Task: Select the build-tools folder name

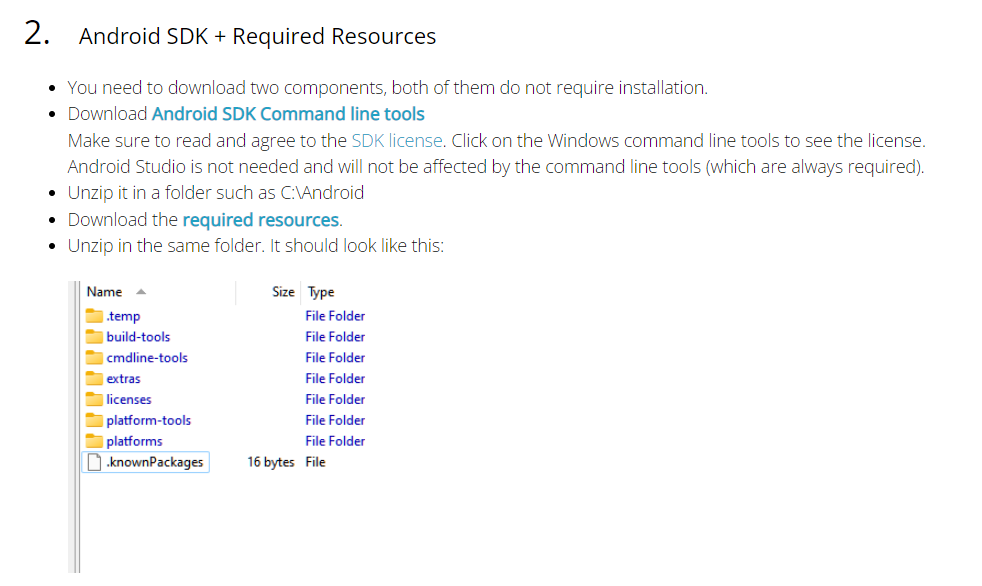Action: coord(138,337)
